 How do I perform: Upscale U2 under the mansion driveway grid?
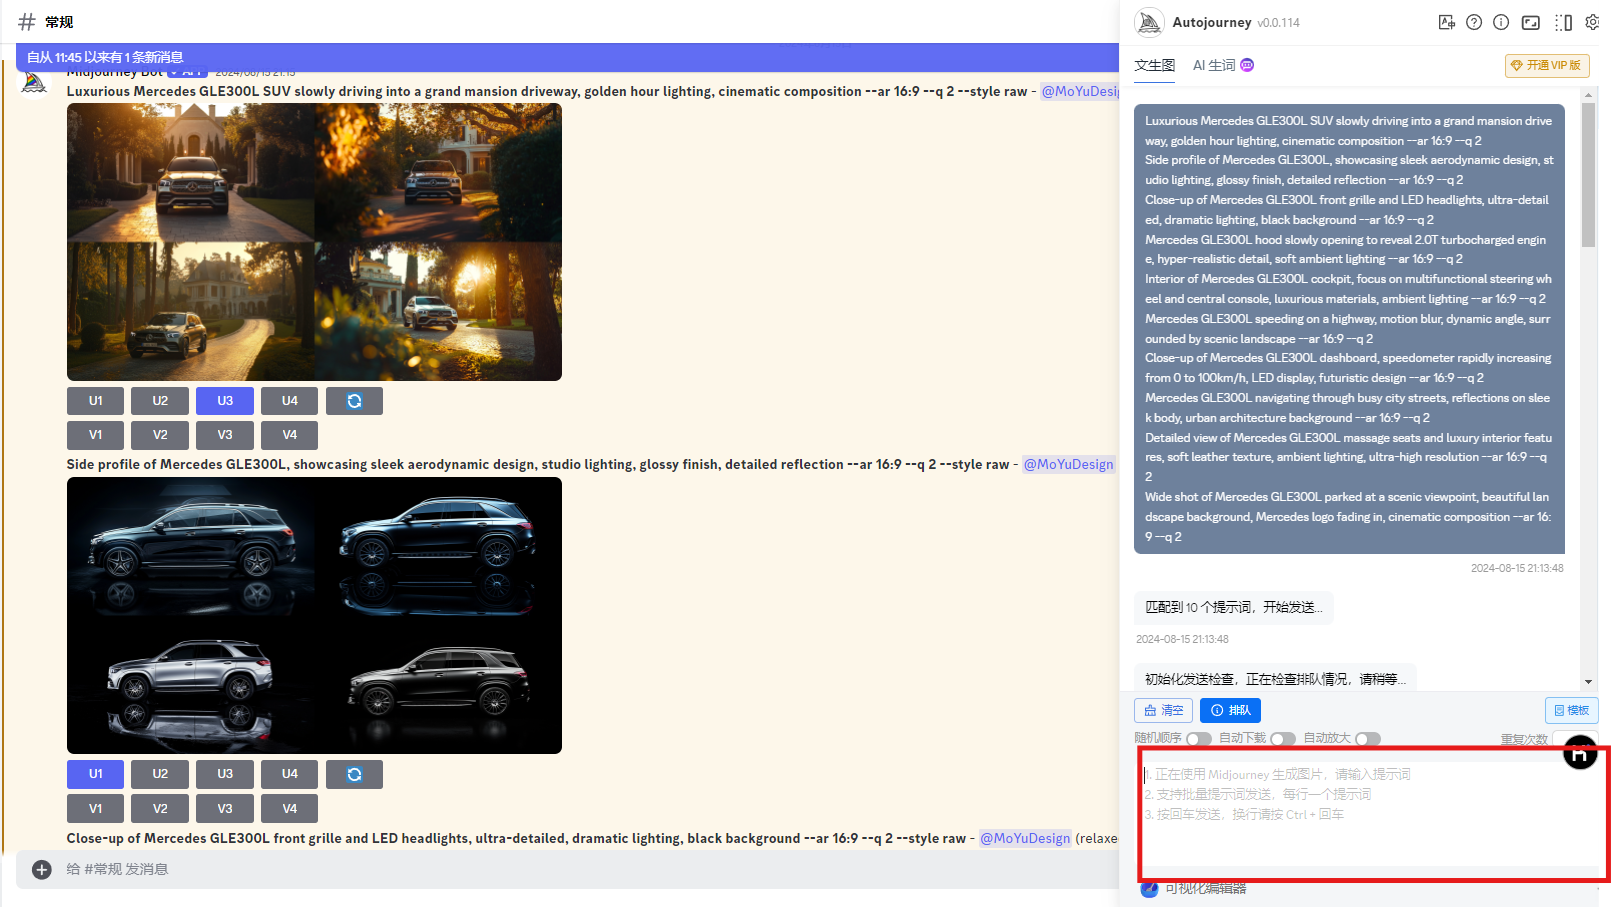click(x=160, y=401)
